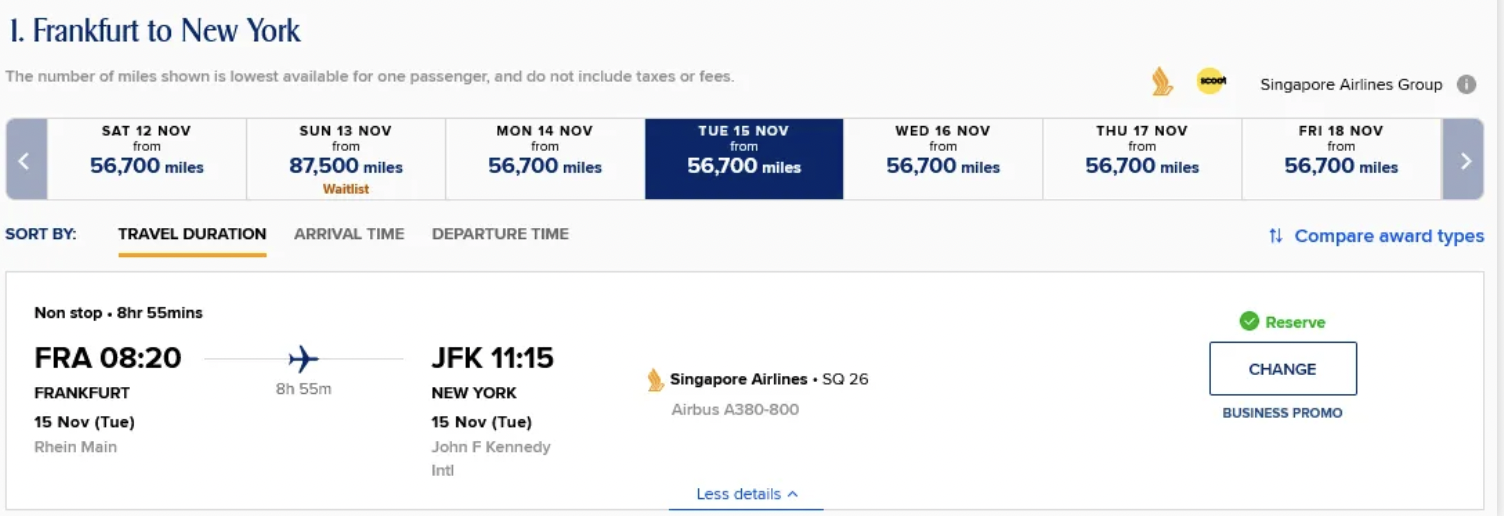Click the Singapore Airlines logo beside SQ 26

(x=655, y=380)
